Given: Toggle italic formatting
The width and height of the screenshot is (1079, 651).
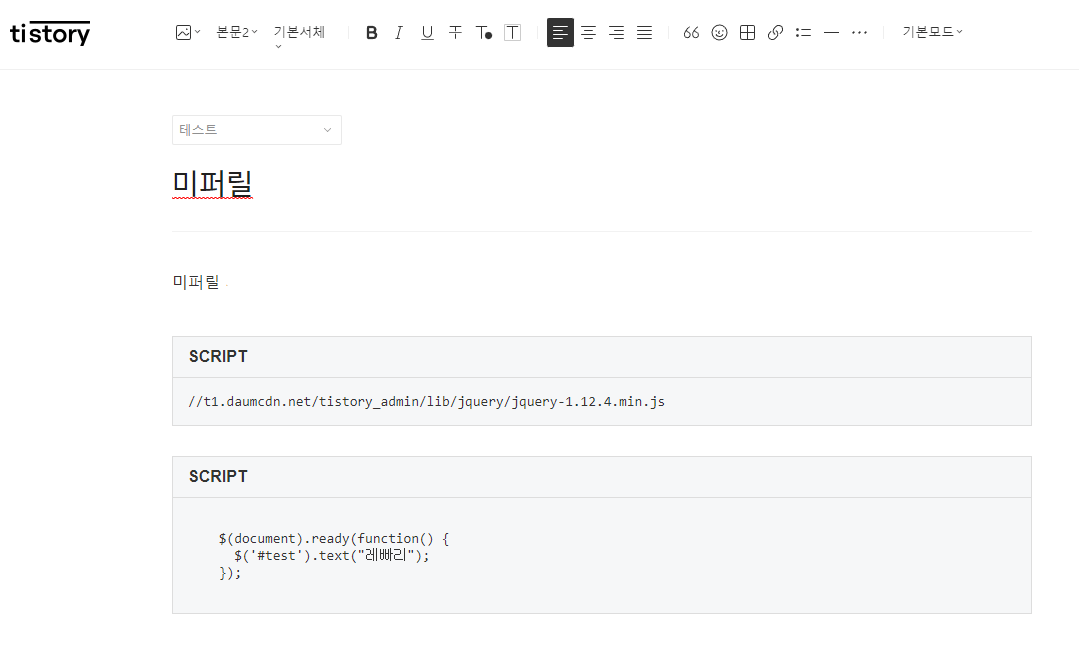Looking at the screenshot, I should [398, 32].
